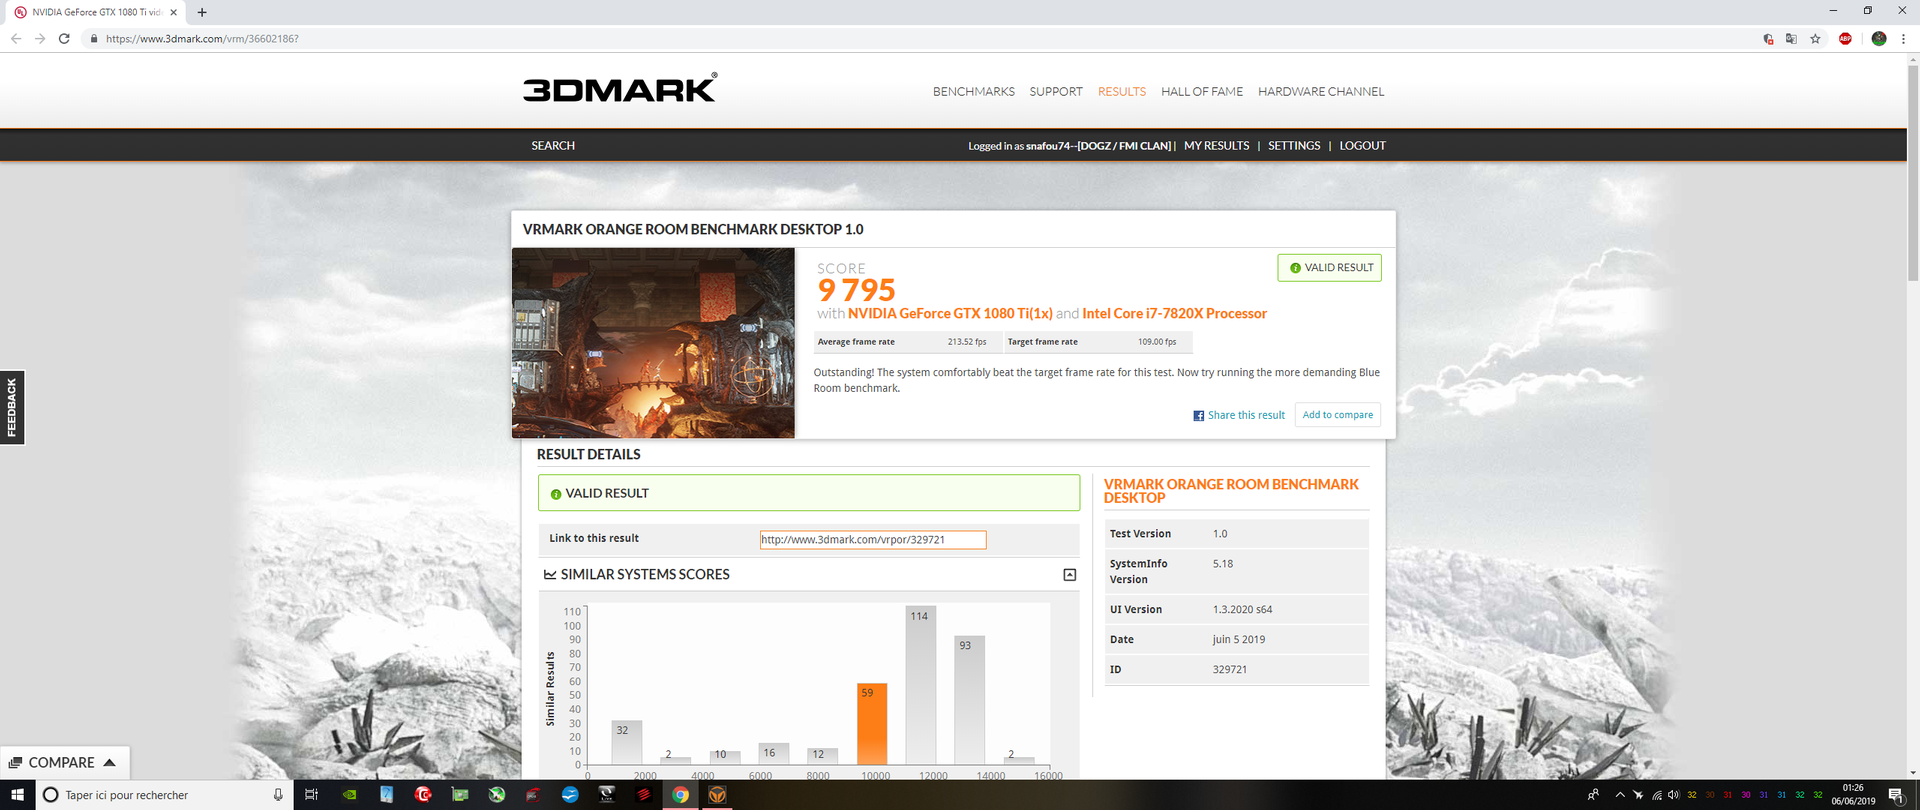This screenshot has height=810, width=1920.
Task: Click the chart icon beside Similar Systems
Action: point(550,575)
